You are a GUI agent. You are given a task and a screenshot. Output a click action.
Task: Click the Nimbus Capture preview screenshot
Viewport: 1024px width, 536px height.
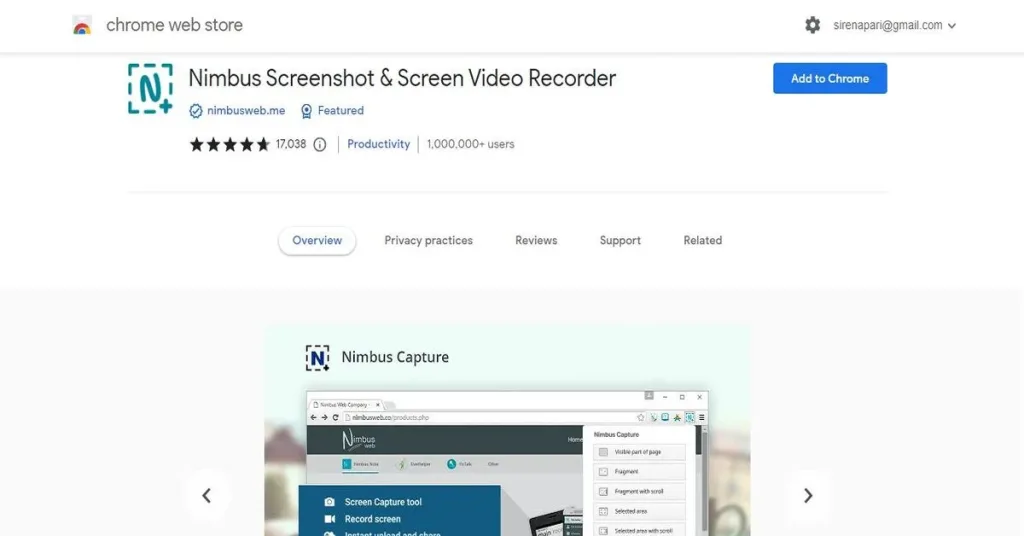tap(507, 430)
